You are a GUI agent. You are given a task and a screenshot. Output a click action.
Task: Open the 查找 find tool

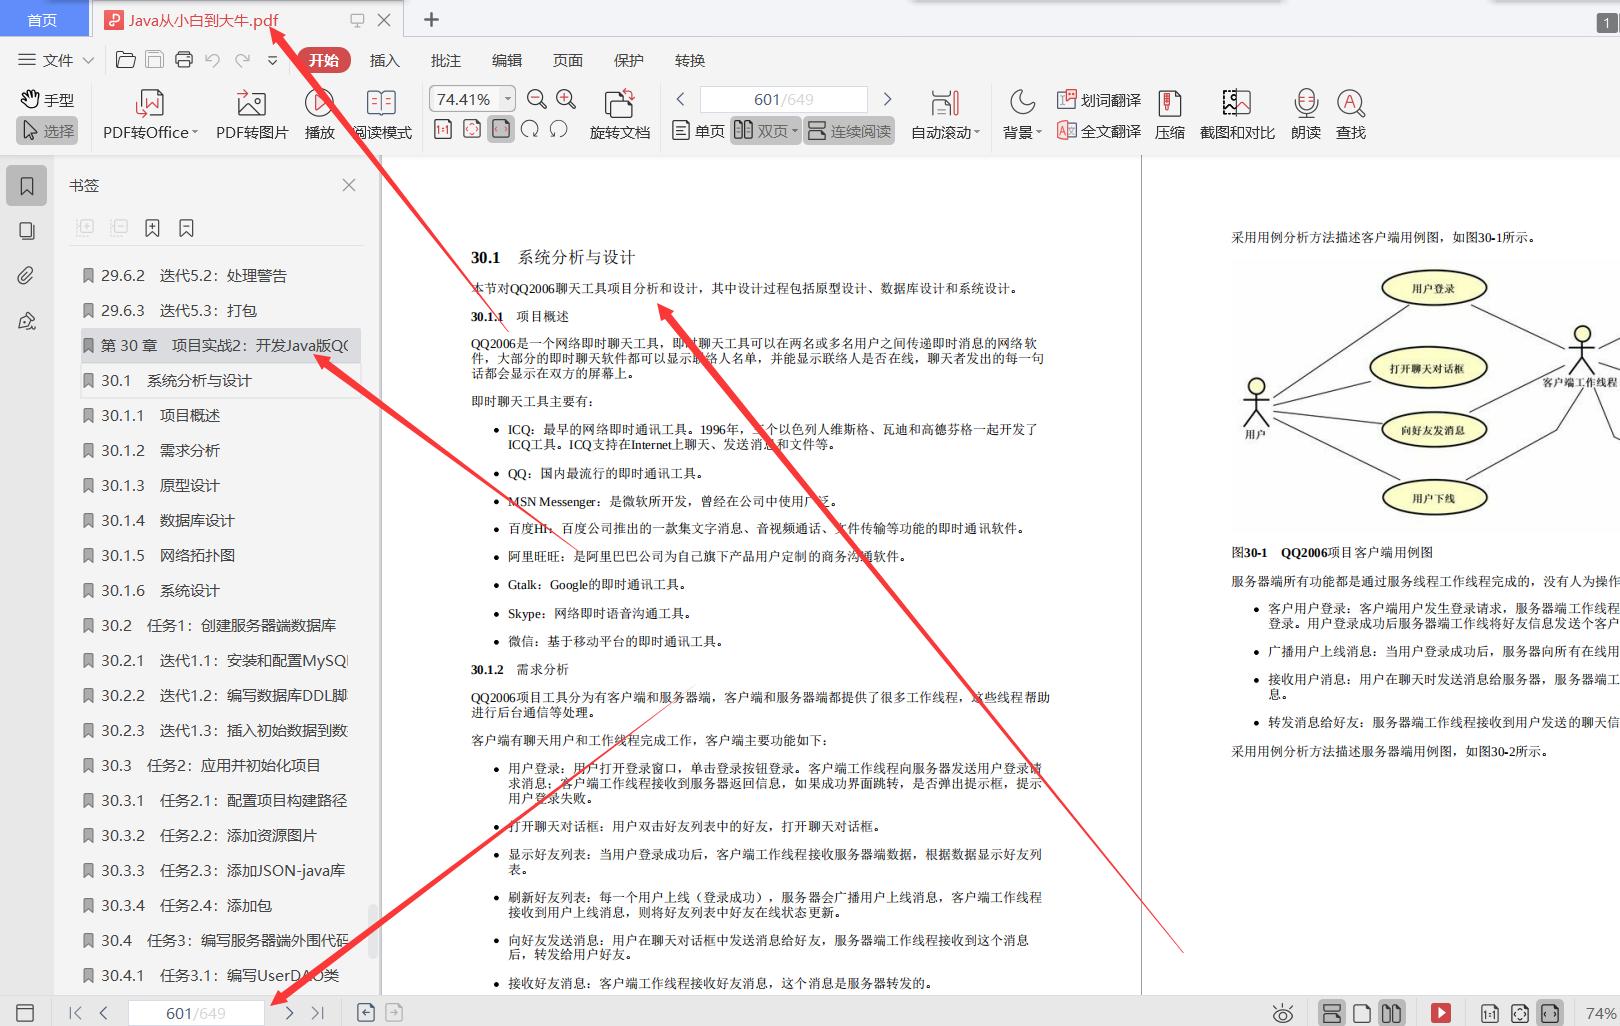(x=1351, y=115)
